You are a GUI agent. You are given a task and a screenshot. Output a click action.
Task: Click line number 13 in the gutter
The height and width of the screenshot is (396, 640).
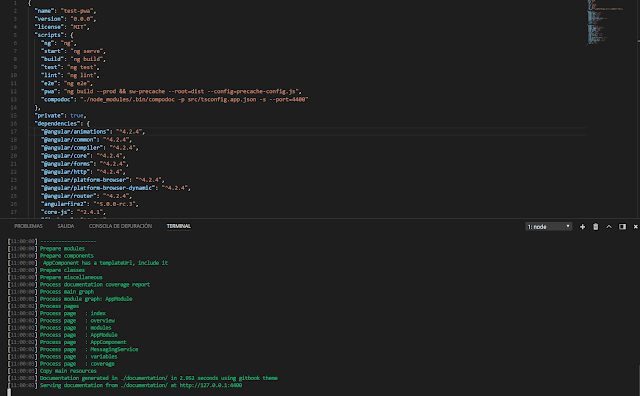coord(14,100)
